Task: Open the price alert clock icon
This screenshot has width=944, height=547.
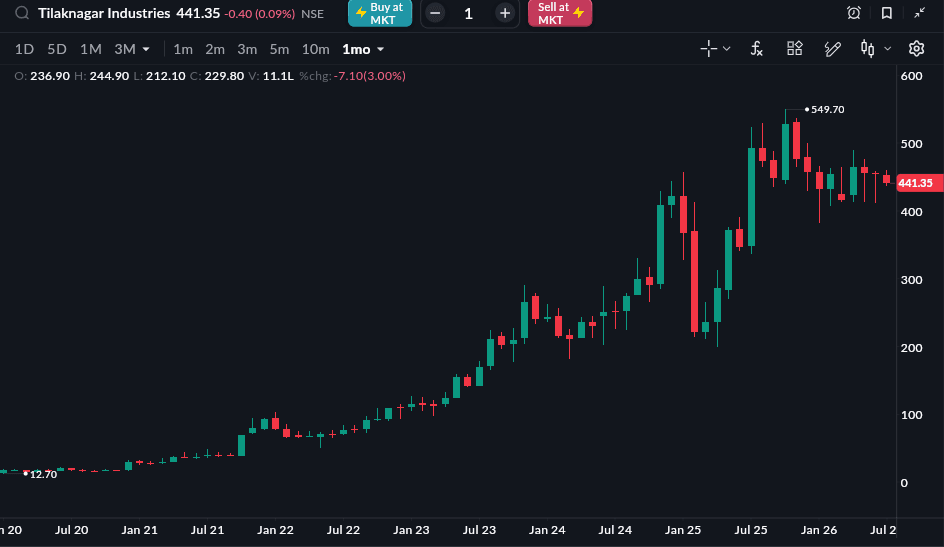Action: tap(854, 13)
